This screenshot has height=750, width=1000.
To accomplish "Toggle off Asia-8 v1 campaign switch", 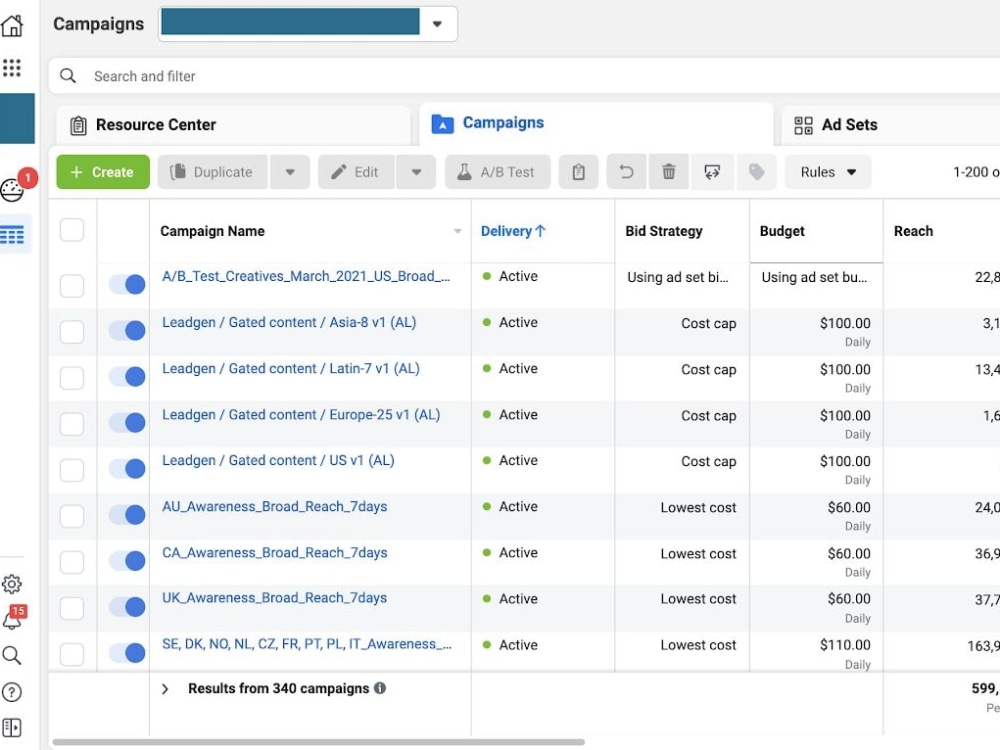I will pos(127,330).
